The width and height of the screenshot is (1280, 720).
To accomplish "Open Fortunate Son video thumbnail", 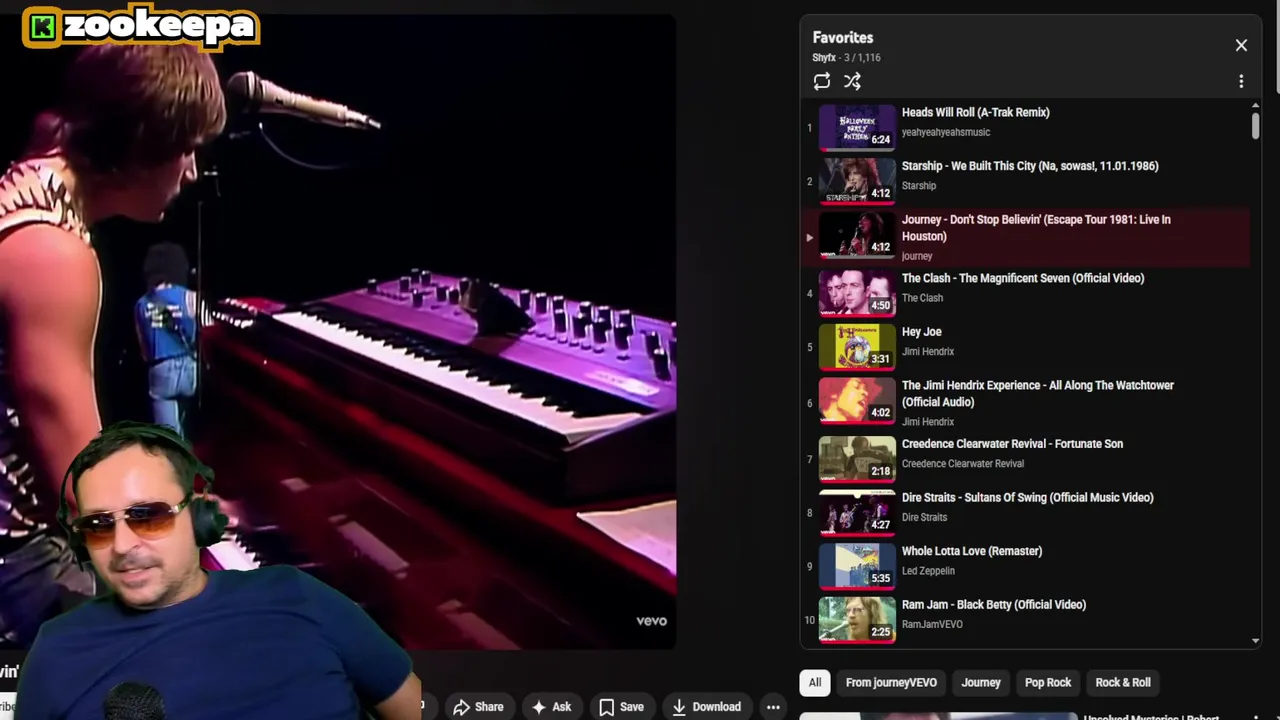I will pos(857,459).
